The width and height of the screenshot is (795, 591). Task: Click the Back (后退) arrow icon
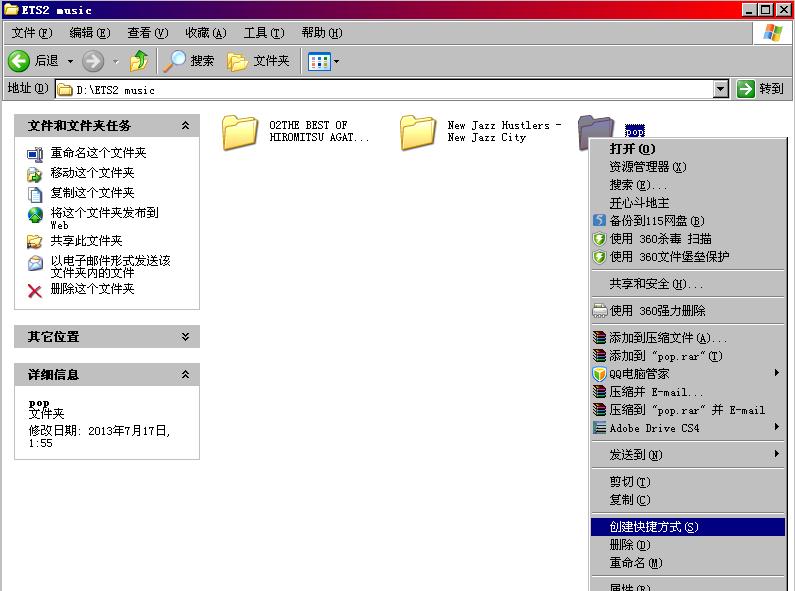(19, 61)
